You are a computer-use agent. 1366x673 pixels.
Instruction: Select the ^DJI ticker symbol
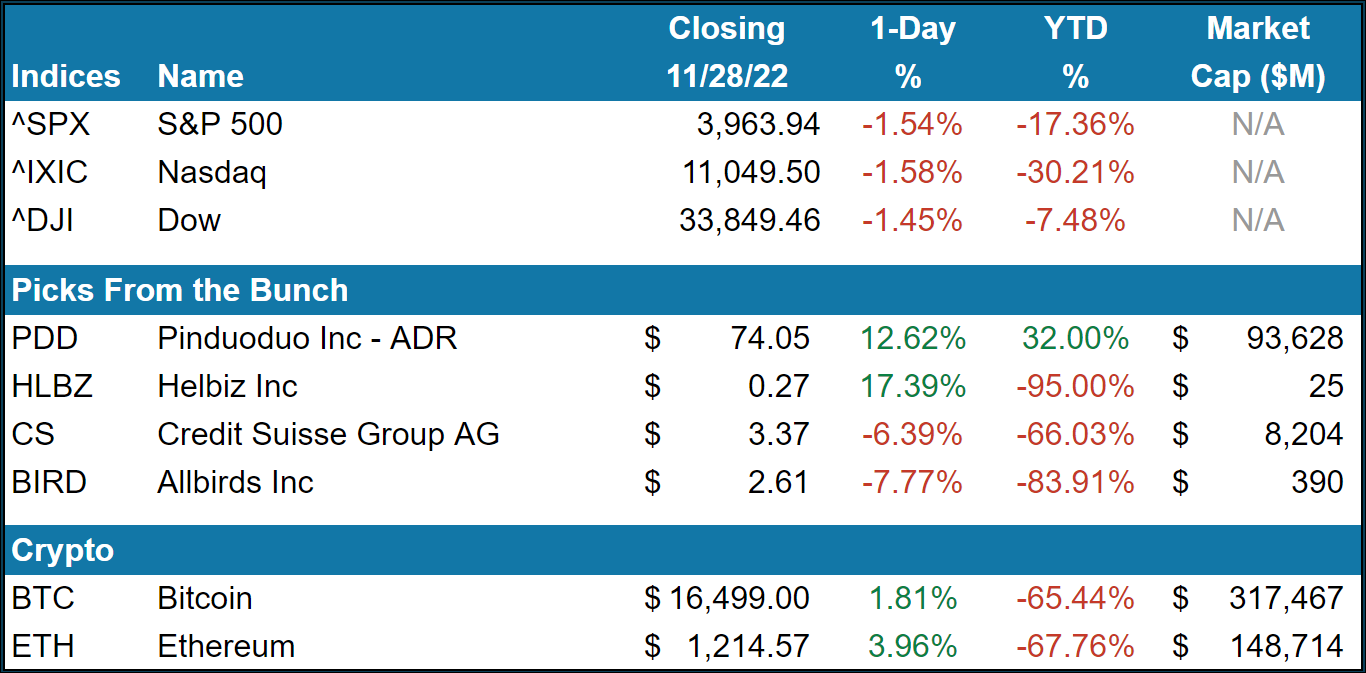(x=47, y=220)
